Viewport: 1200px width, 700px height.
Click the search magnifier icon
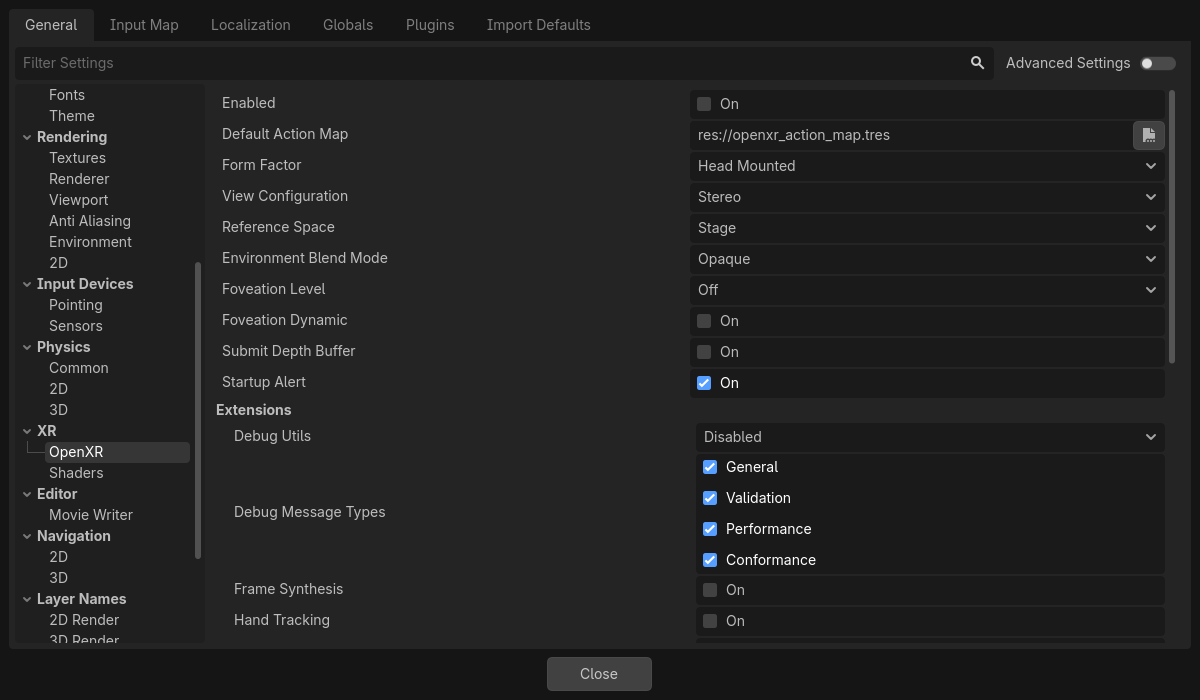click(977, 62)
